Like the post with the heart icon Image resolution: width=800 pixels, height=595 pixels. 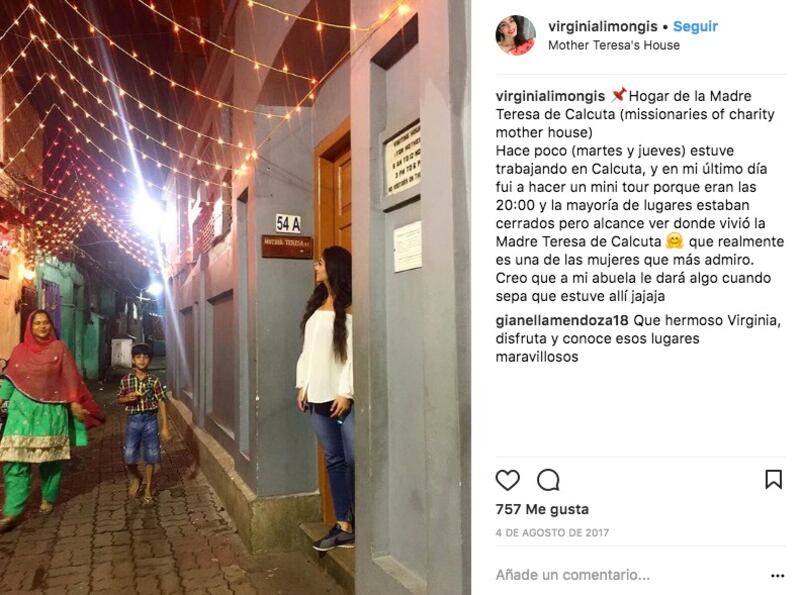[x=507, y=480]
